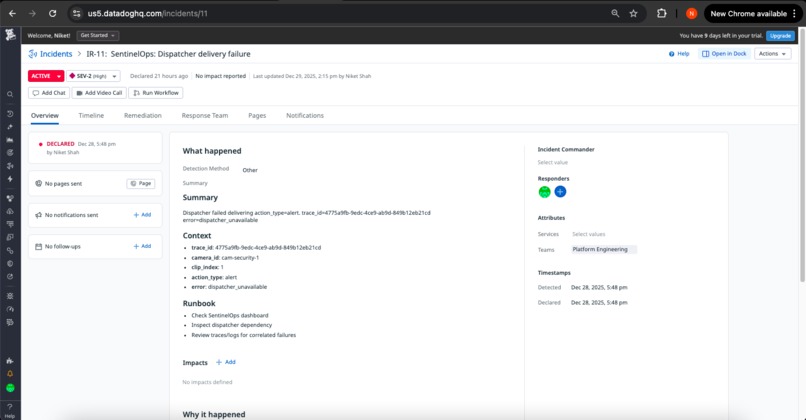
Task: Open the Help link at top right
Action: click(x=679, y=53)
